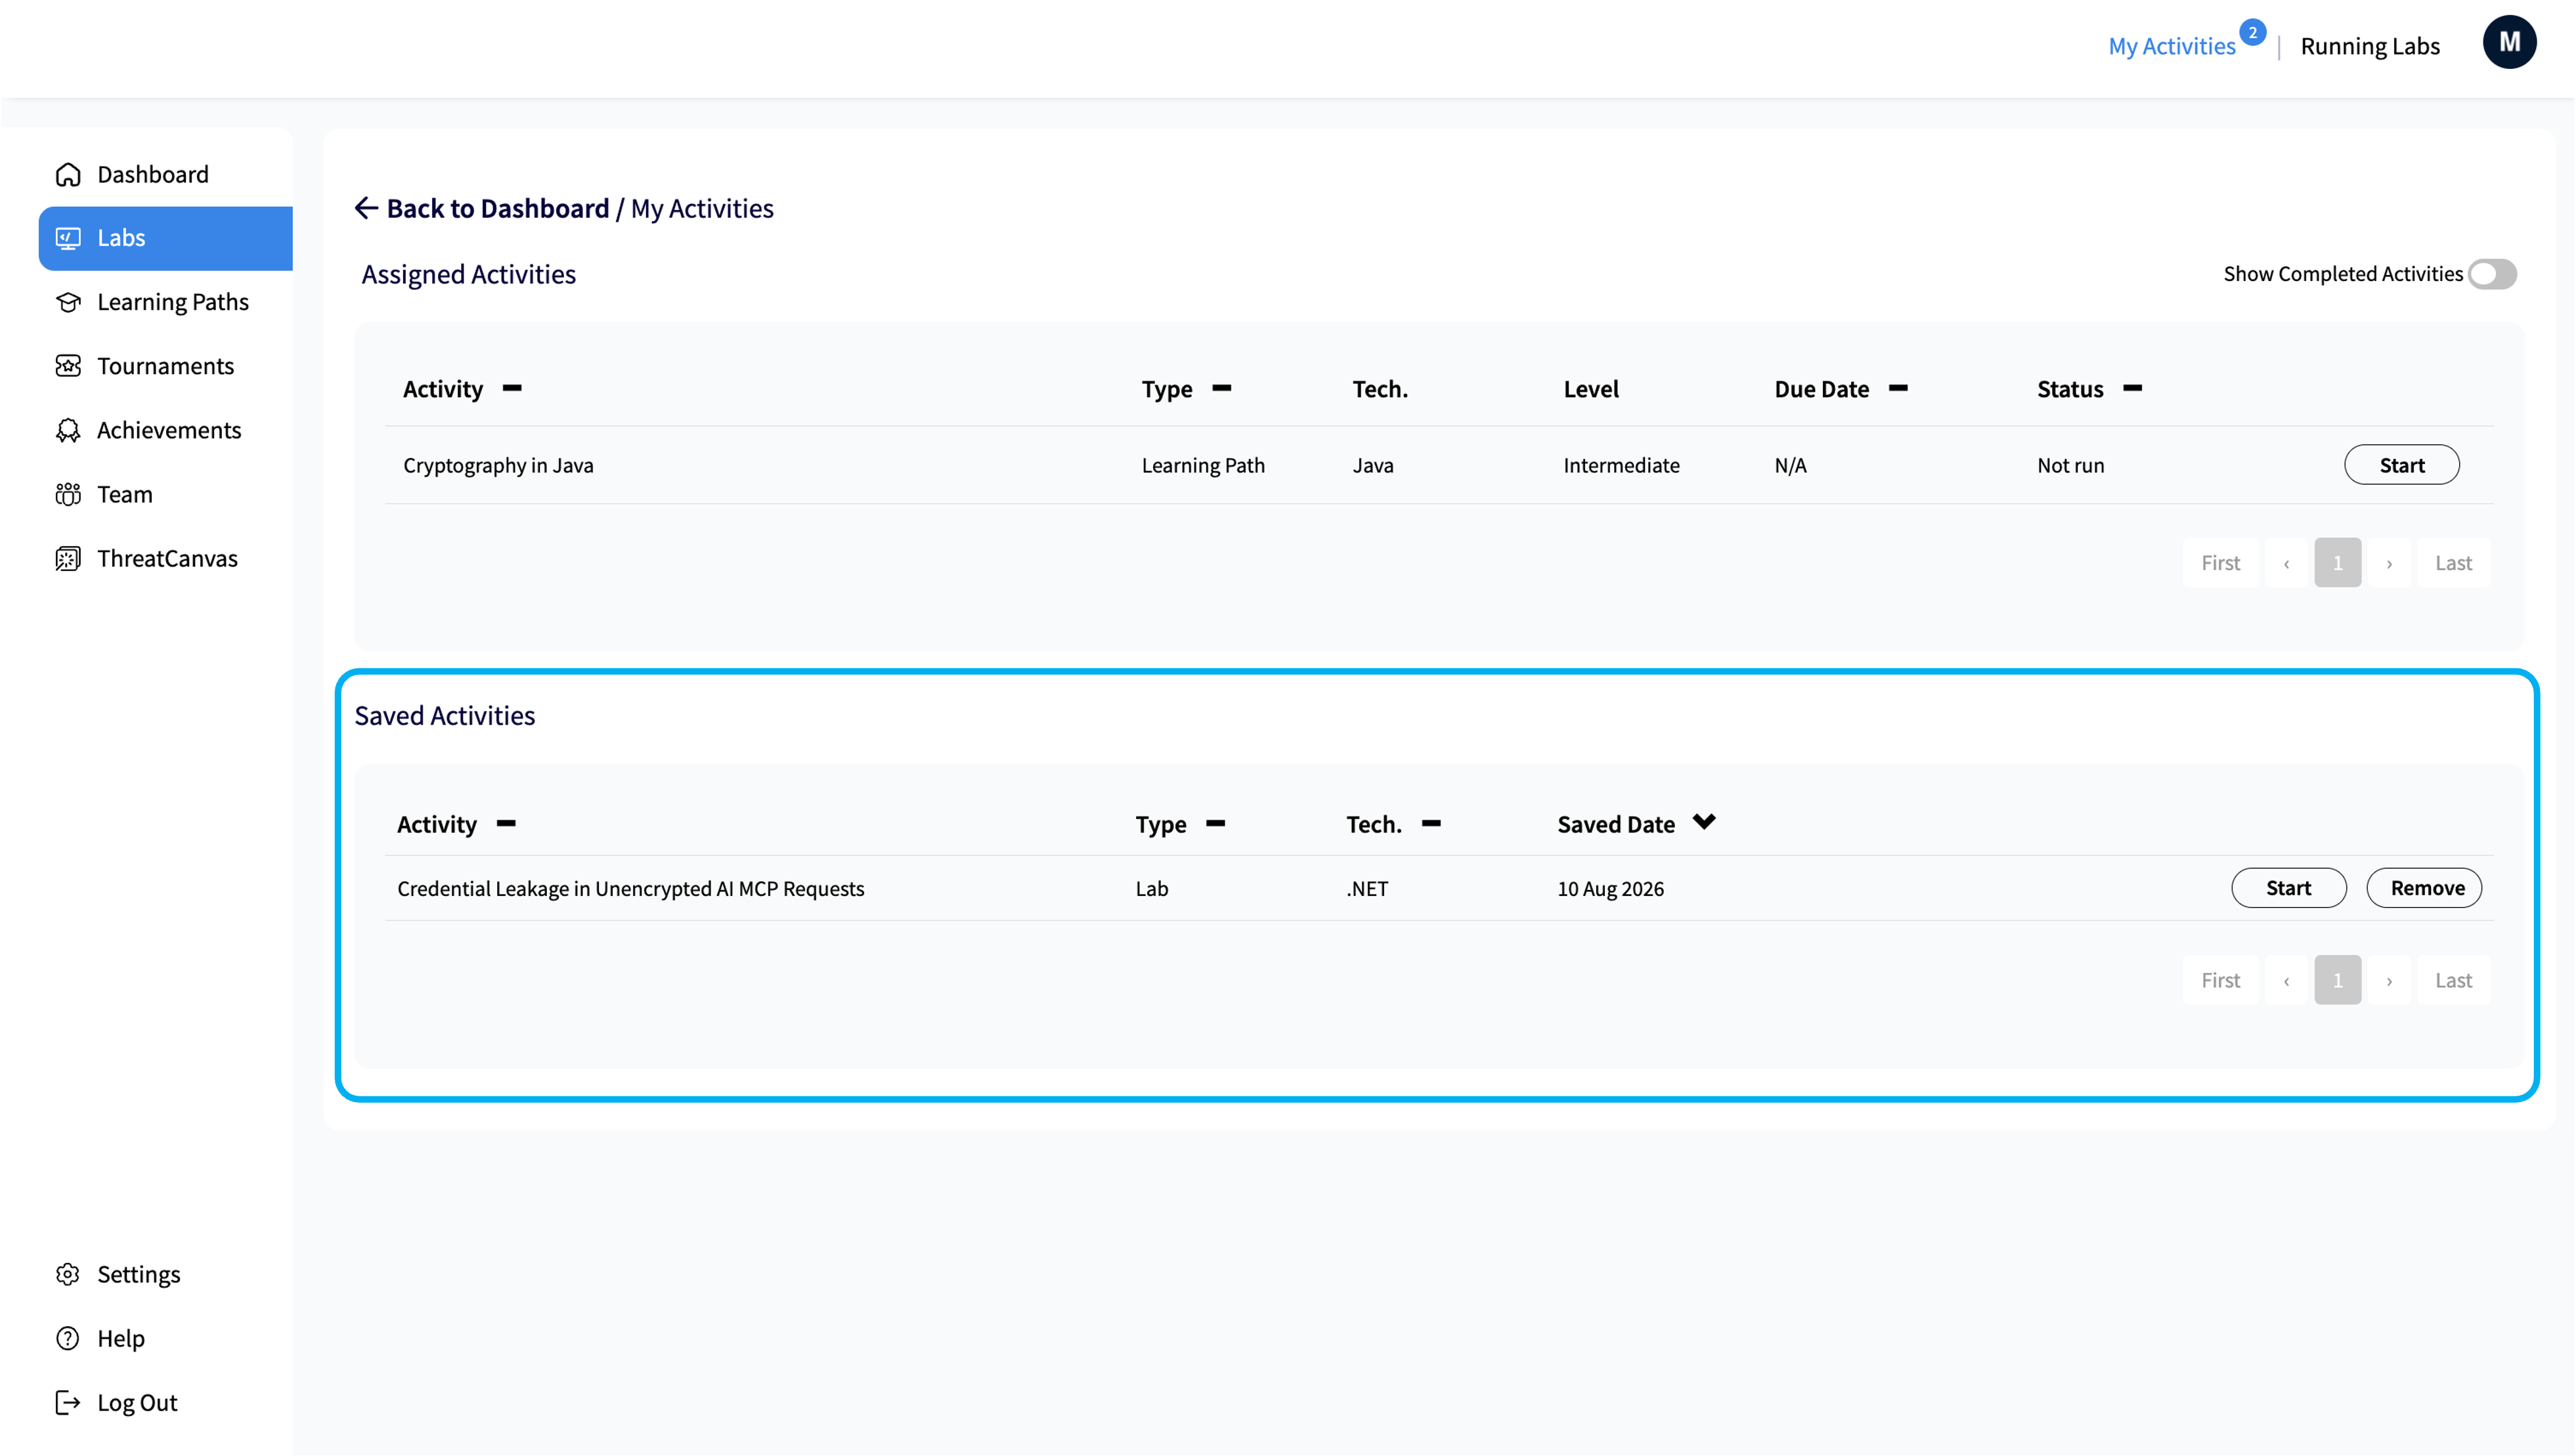The width and height of the screenshot is (2576, 1456).
Task: Click First in Assigned Activities pagination
Action: pyautogui.click(x=2220, y=563)
